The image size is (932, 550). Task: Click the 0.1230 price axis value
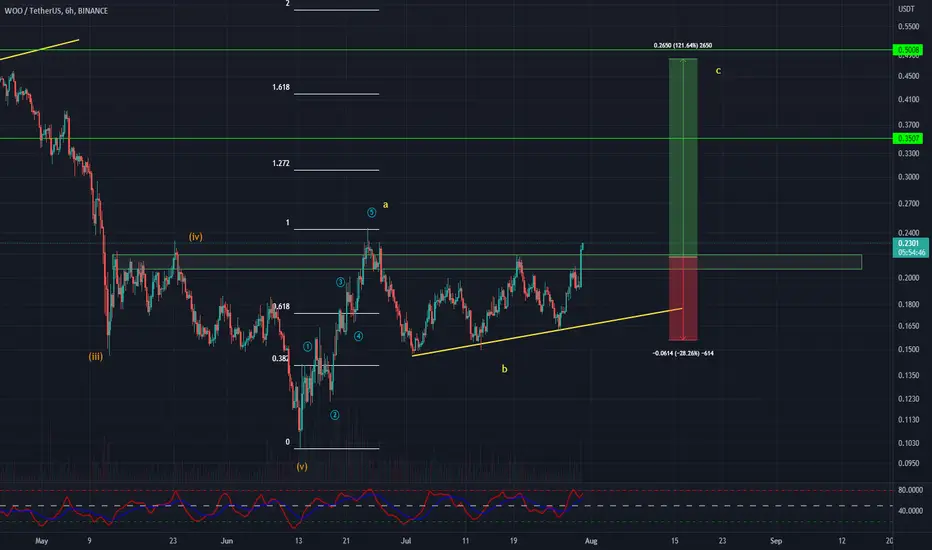tap(908, 398)
